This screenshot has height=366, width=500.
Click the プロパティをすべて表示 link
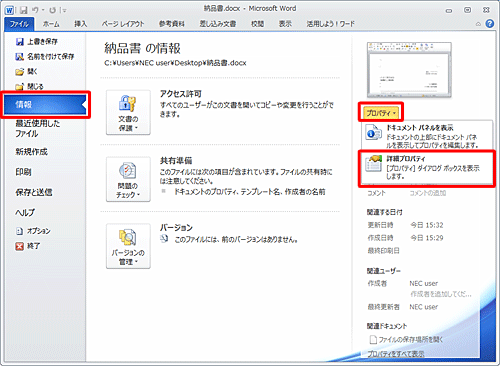coord(396,354)
